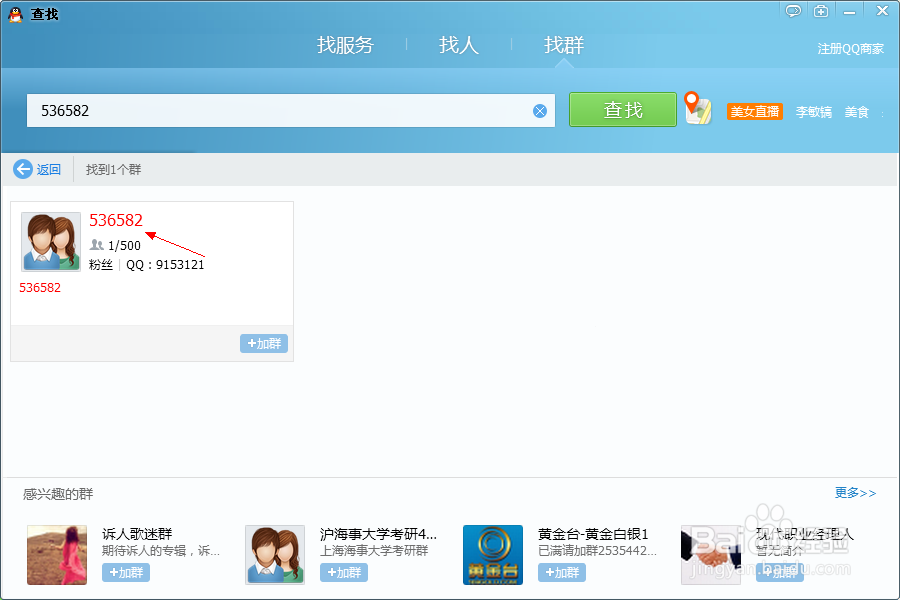The image size is (900, 600).
Task: Click the QQ penguin logo icon
Action: (x=15, y=14)
